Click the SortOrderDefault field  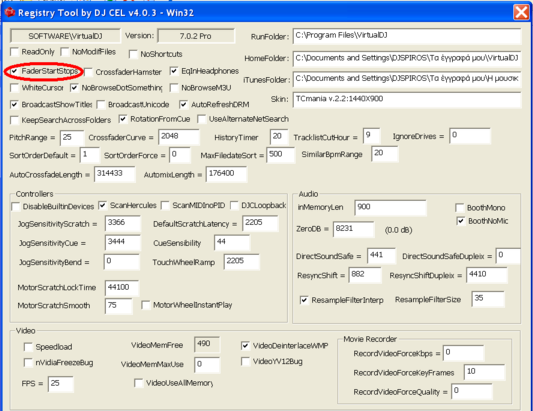(89, 155)
